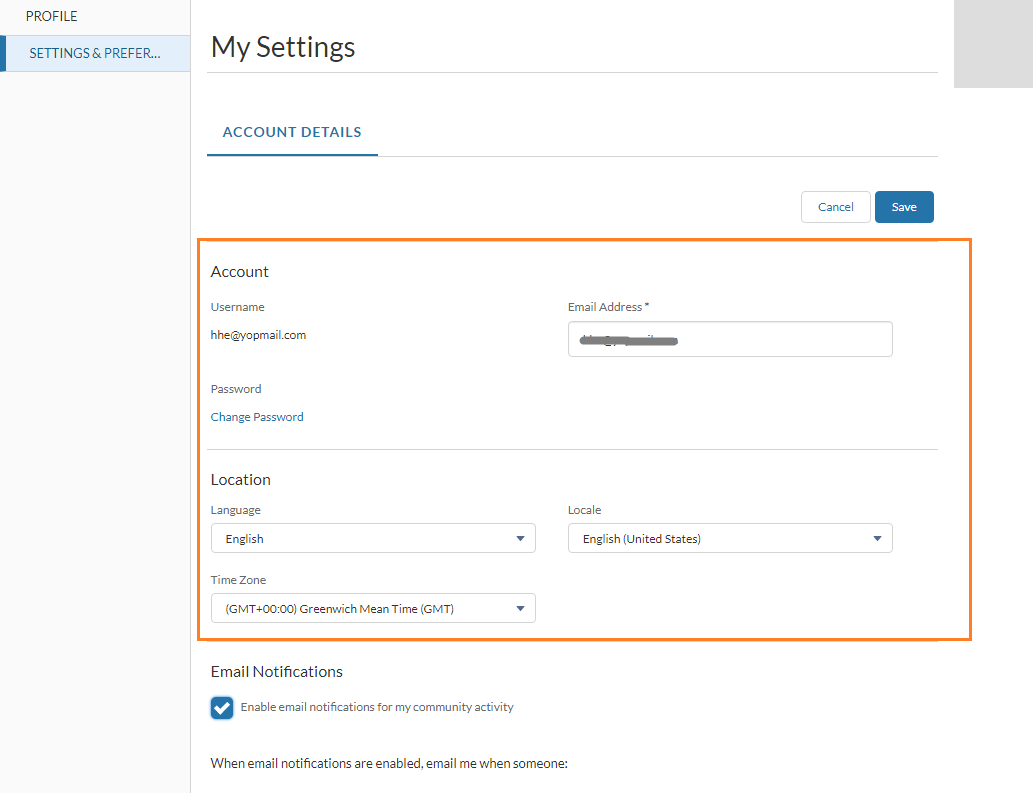Click the 'Email Address' field label

(x=607, y=307)
